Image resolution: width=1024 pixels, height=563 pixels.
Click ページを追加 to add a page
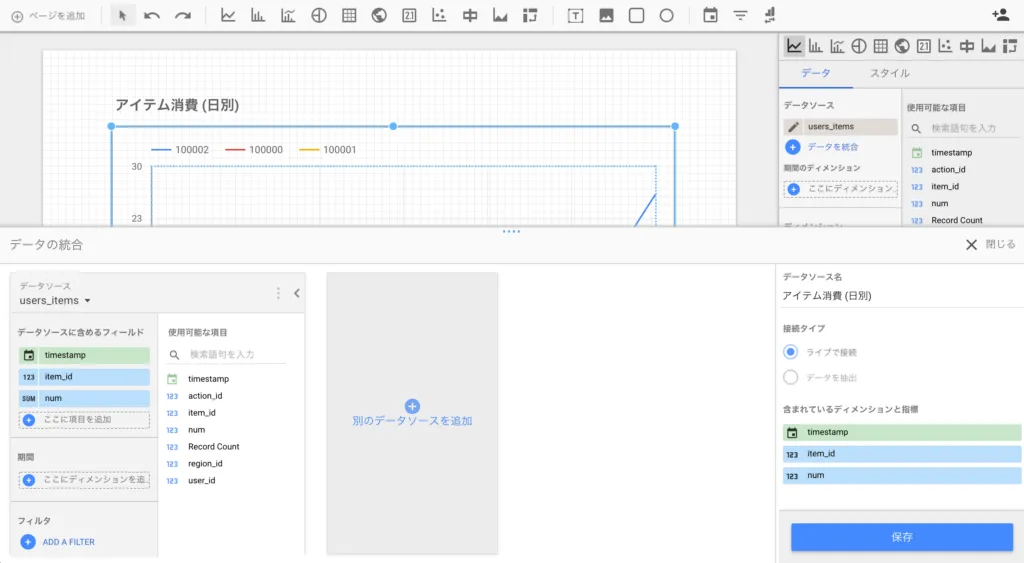click(x=48, y=16)
